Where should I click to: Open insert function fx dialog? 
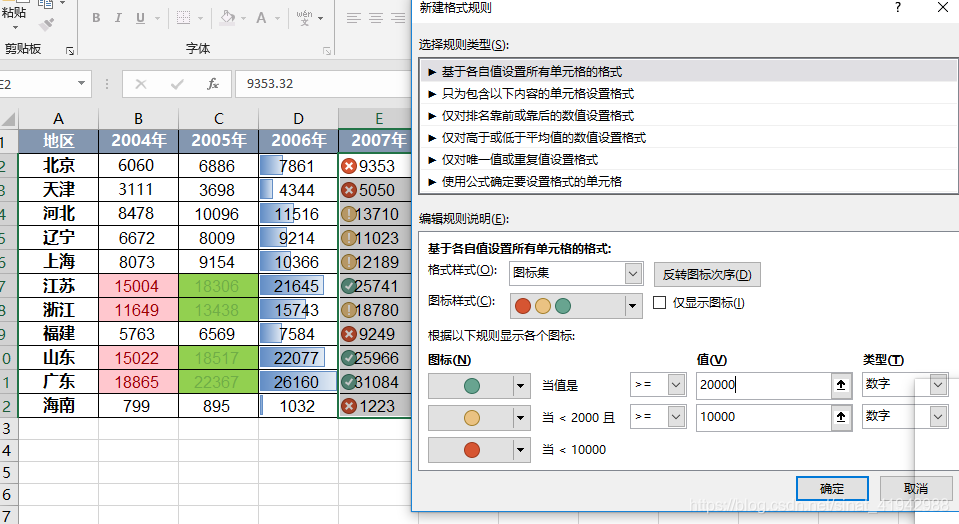pyautogui.click(x=213, y=84)
